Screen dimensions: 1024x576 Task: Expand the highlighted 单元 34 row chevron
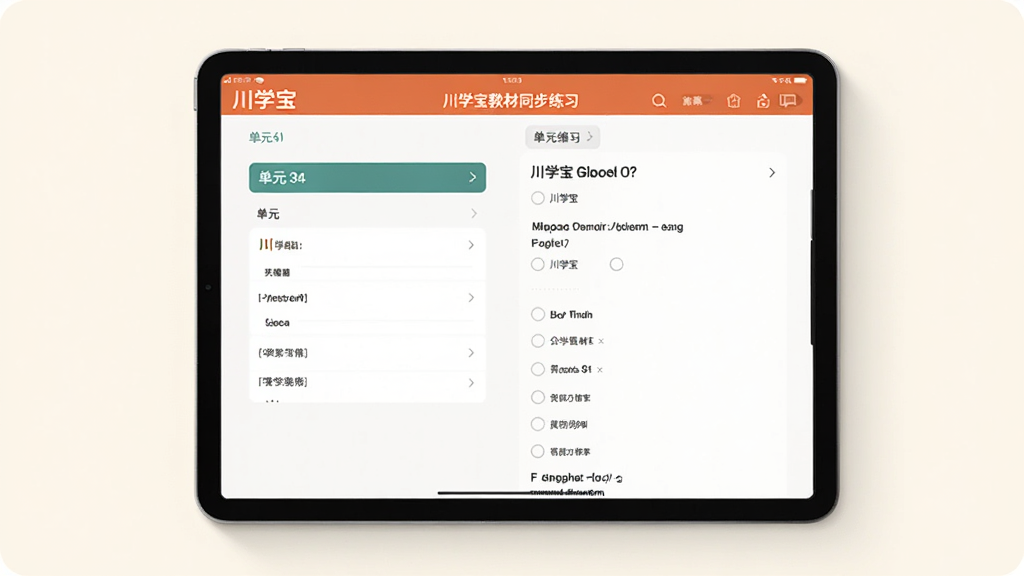point(473,178)
